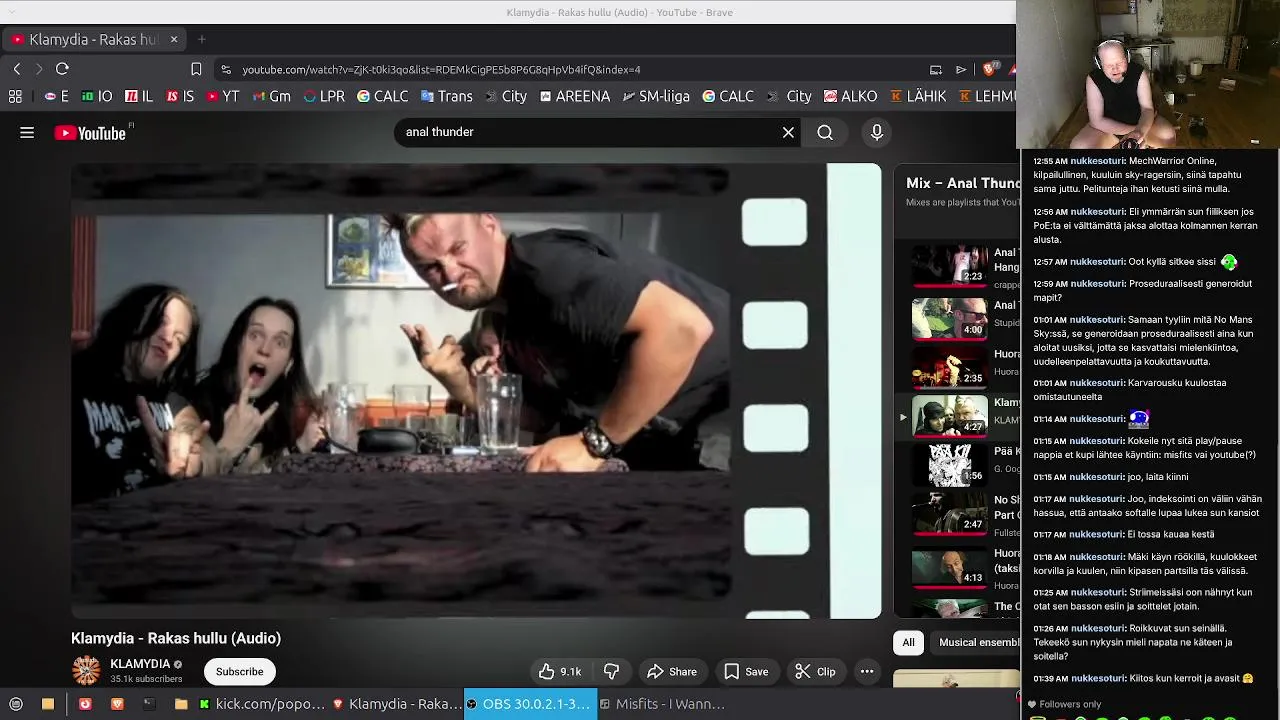Screen dimensions: 1280x720
Task: Click the magnifier search button
Action: pos(825,132)
